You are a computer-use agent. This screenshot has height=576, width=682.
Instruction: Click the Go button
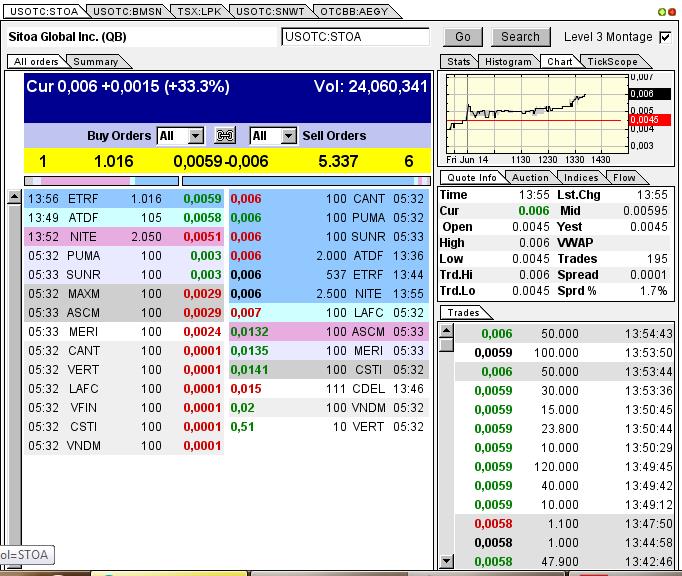pyautogui.click(x=463, y=37)
